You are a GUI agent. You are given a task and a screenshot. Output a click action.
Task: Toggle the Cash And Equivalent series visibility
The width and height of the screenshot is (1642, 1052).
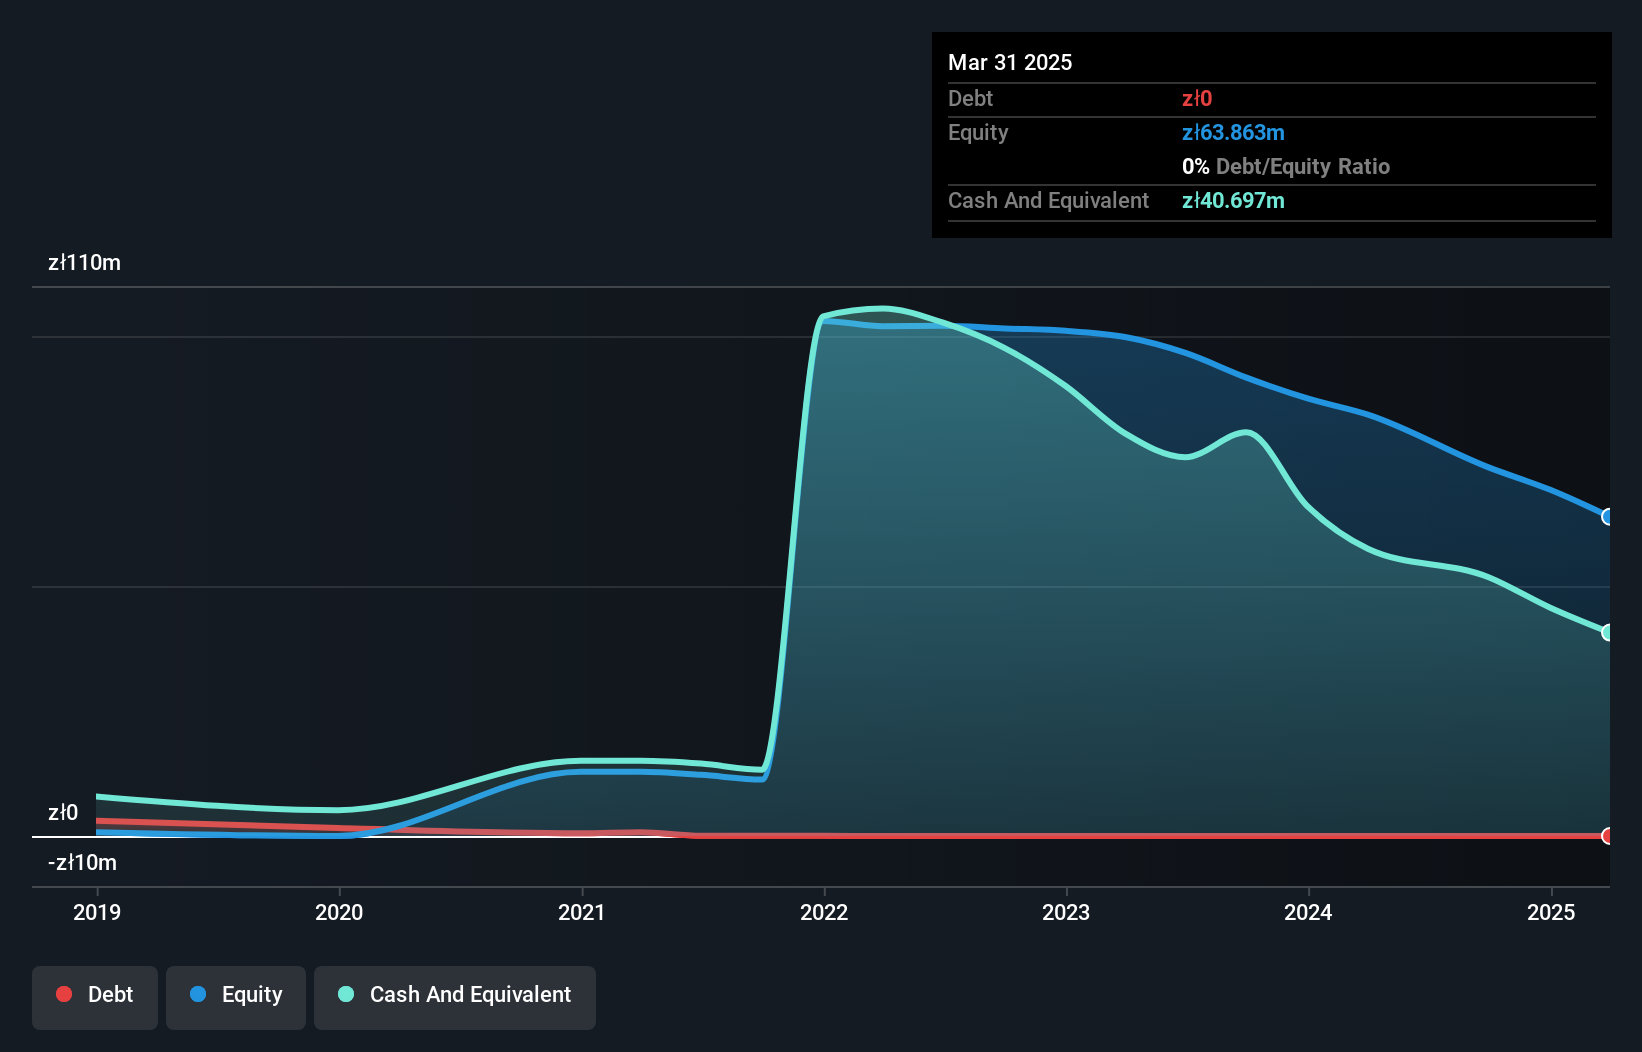454,995
